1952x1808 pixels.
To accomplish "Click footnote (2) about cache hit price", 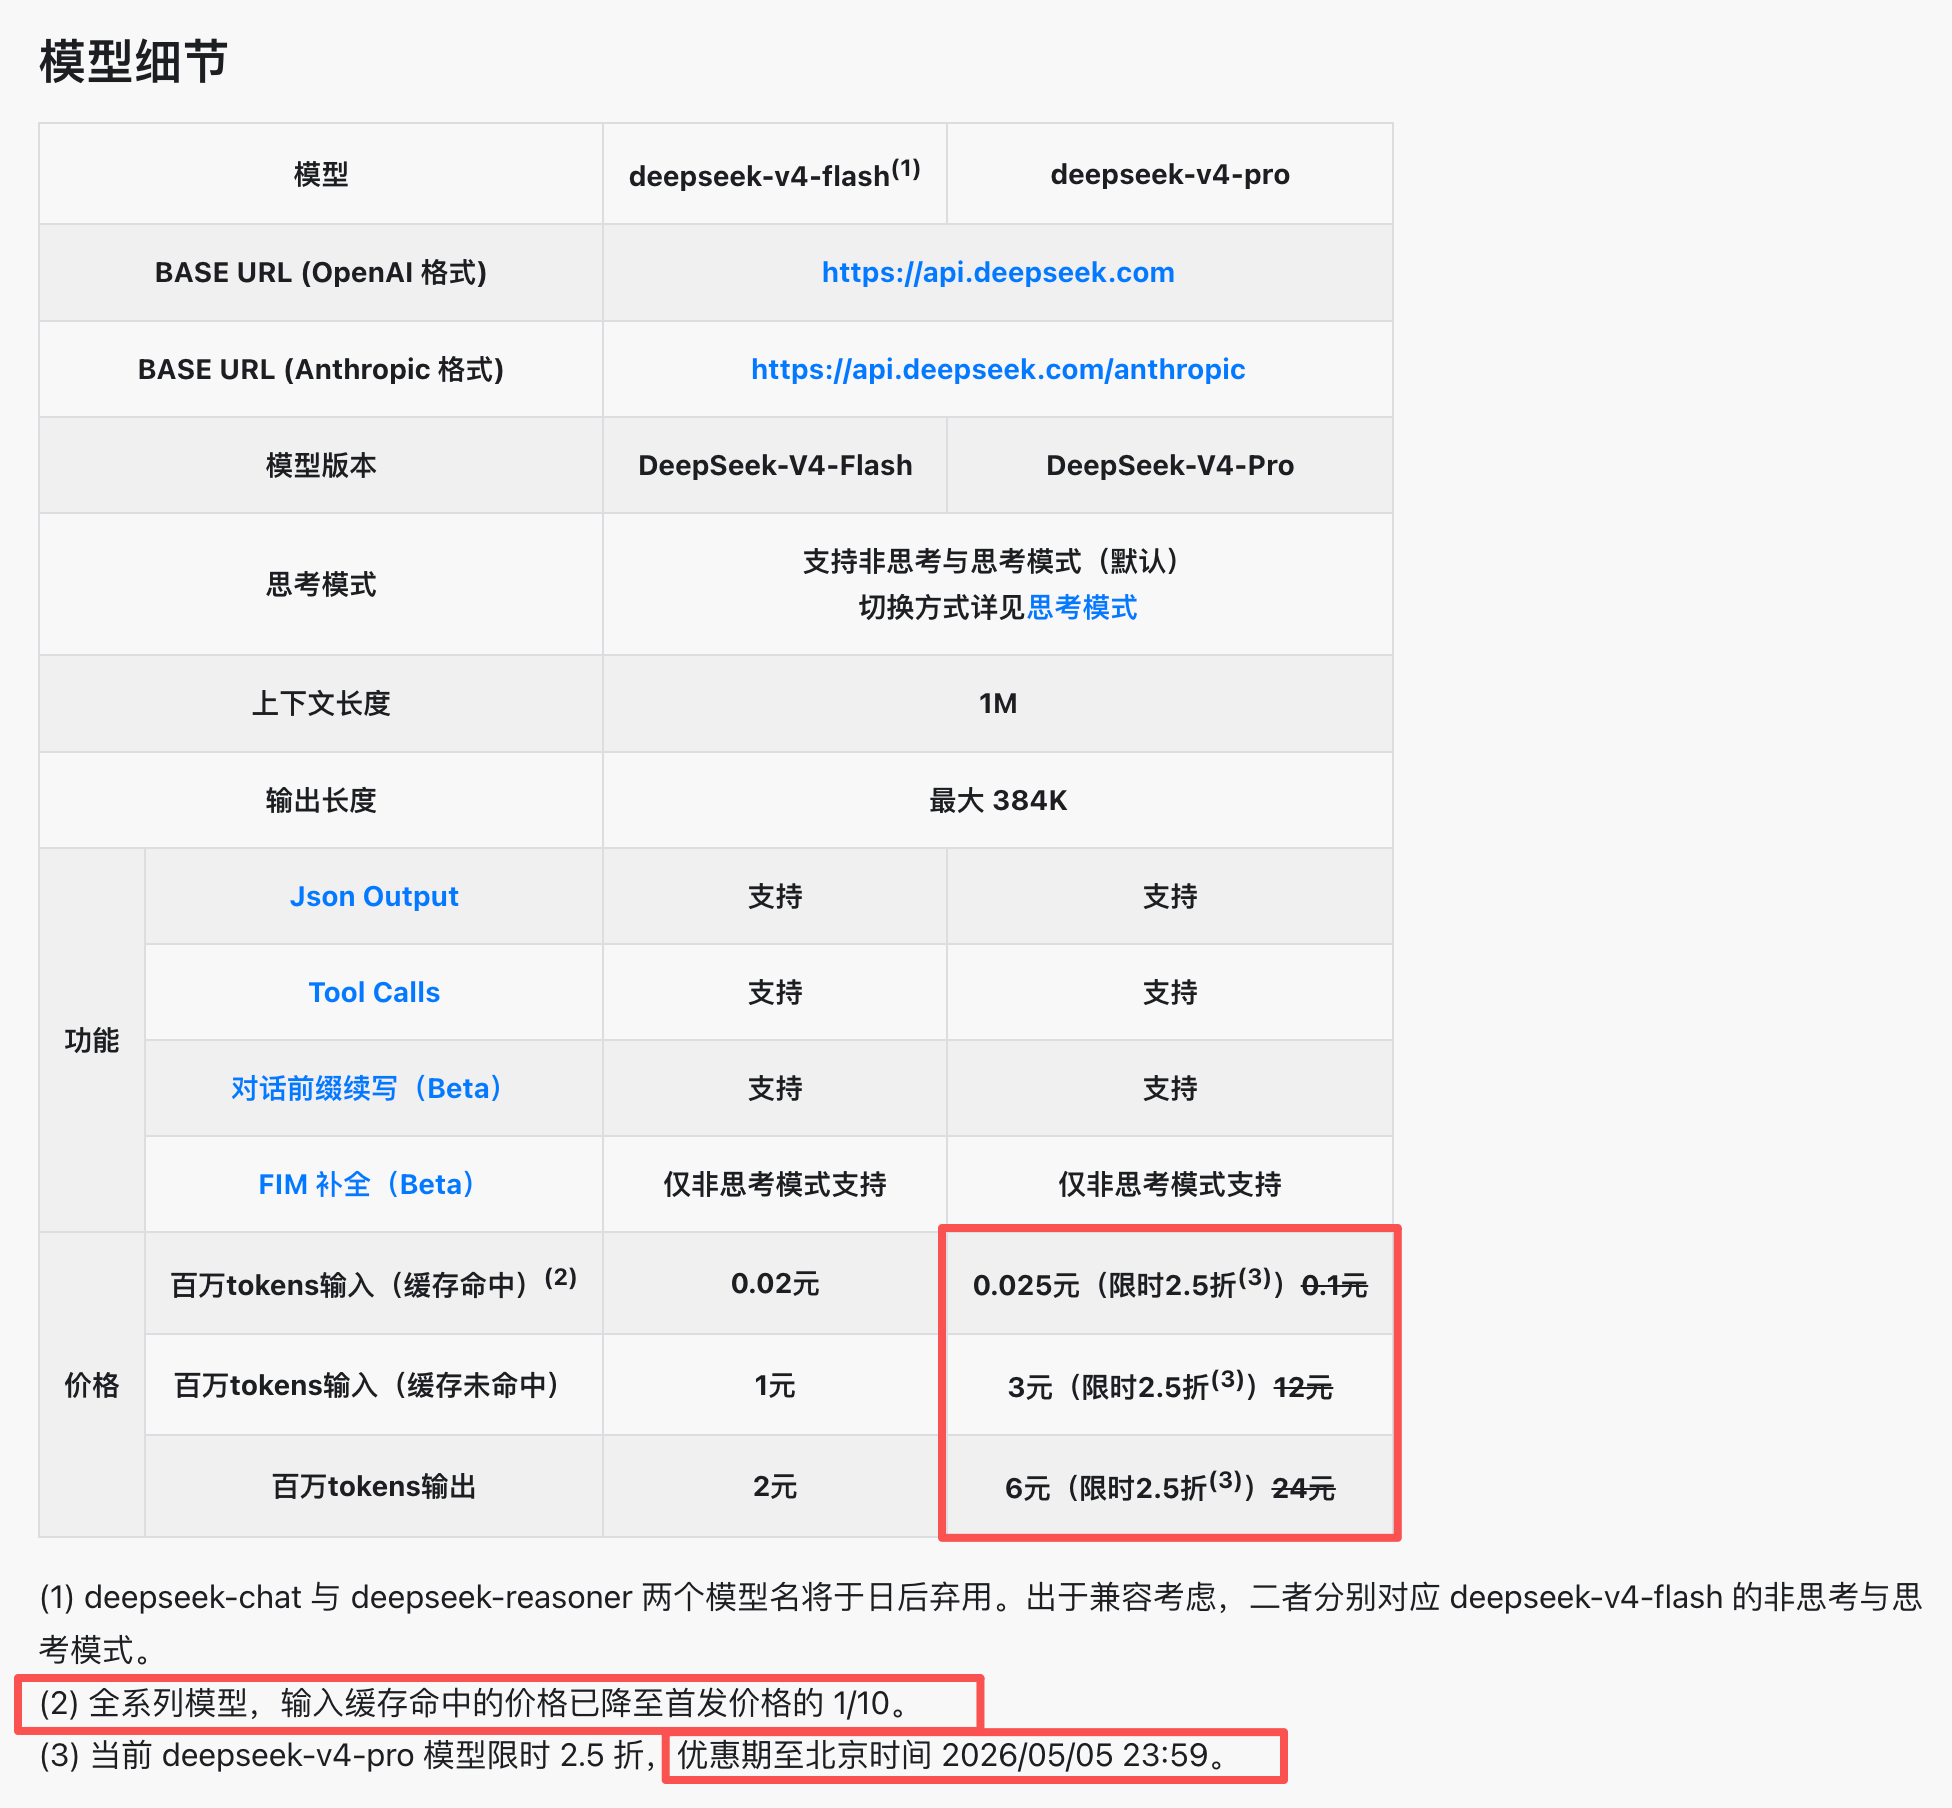I will coord(475,1703).
